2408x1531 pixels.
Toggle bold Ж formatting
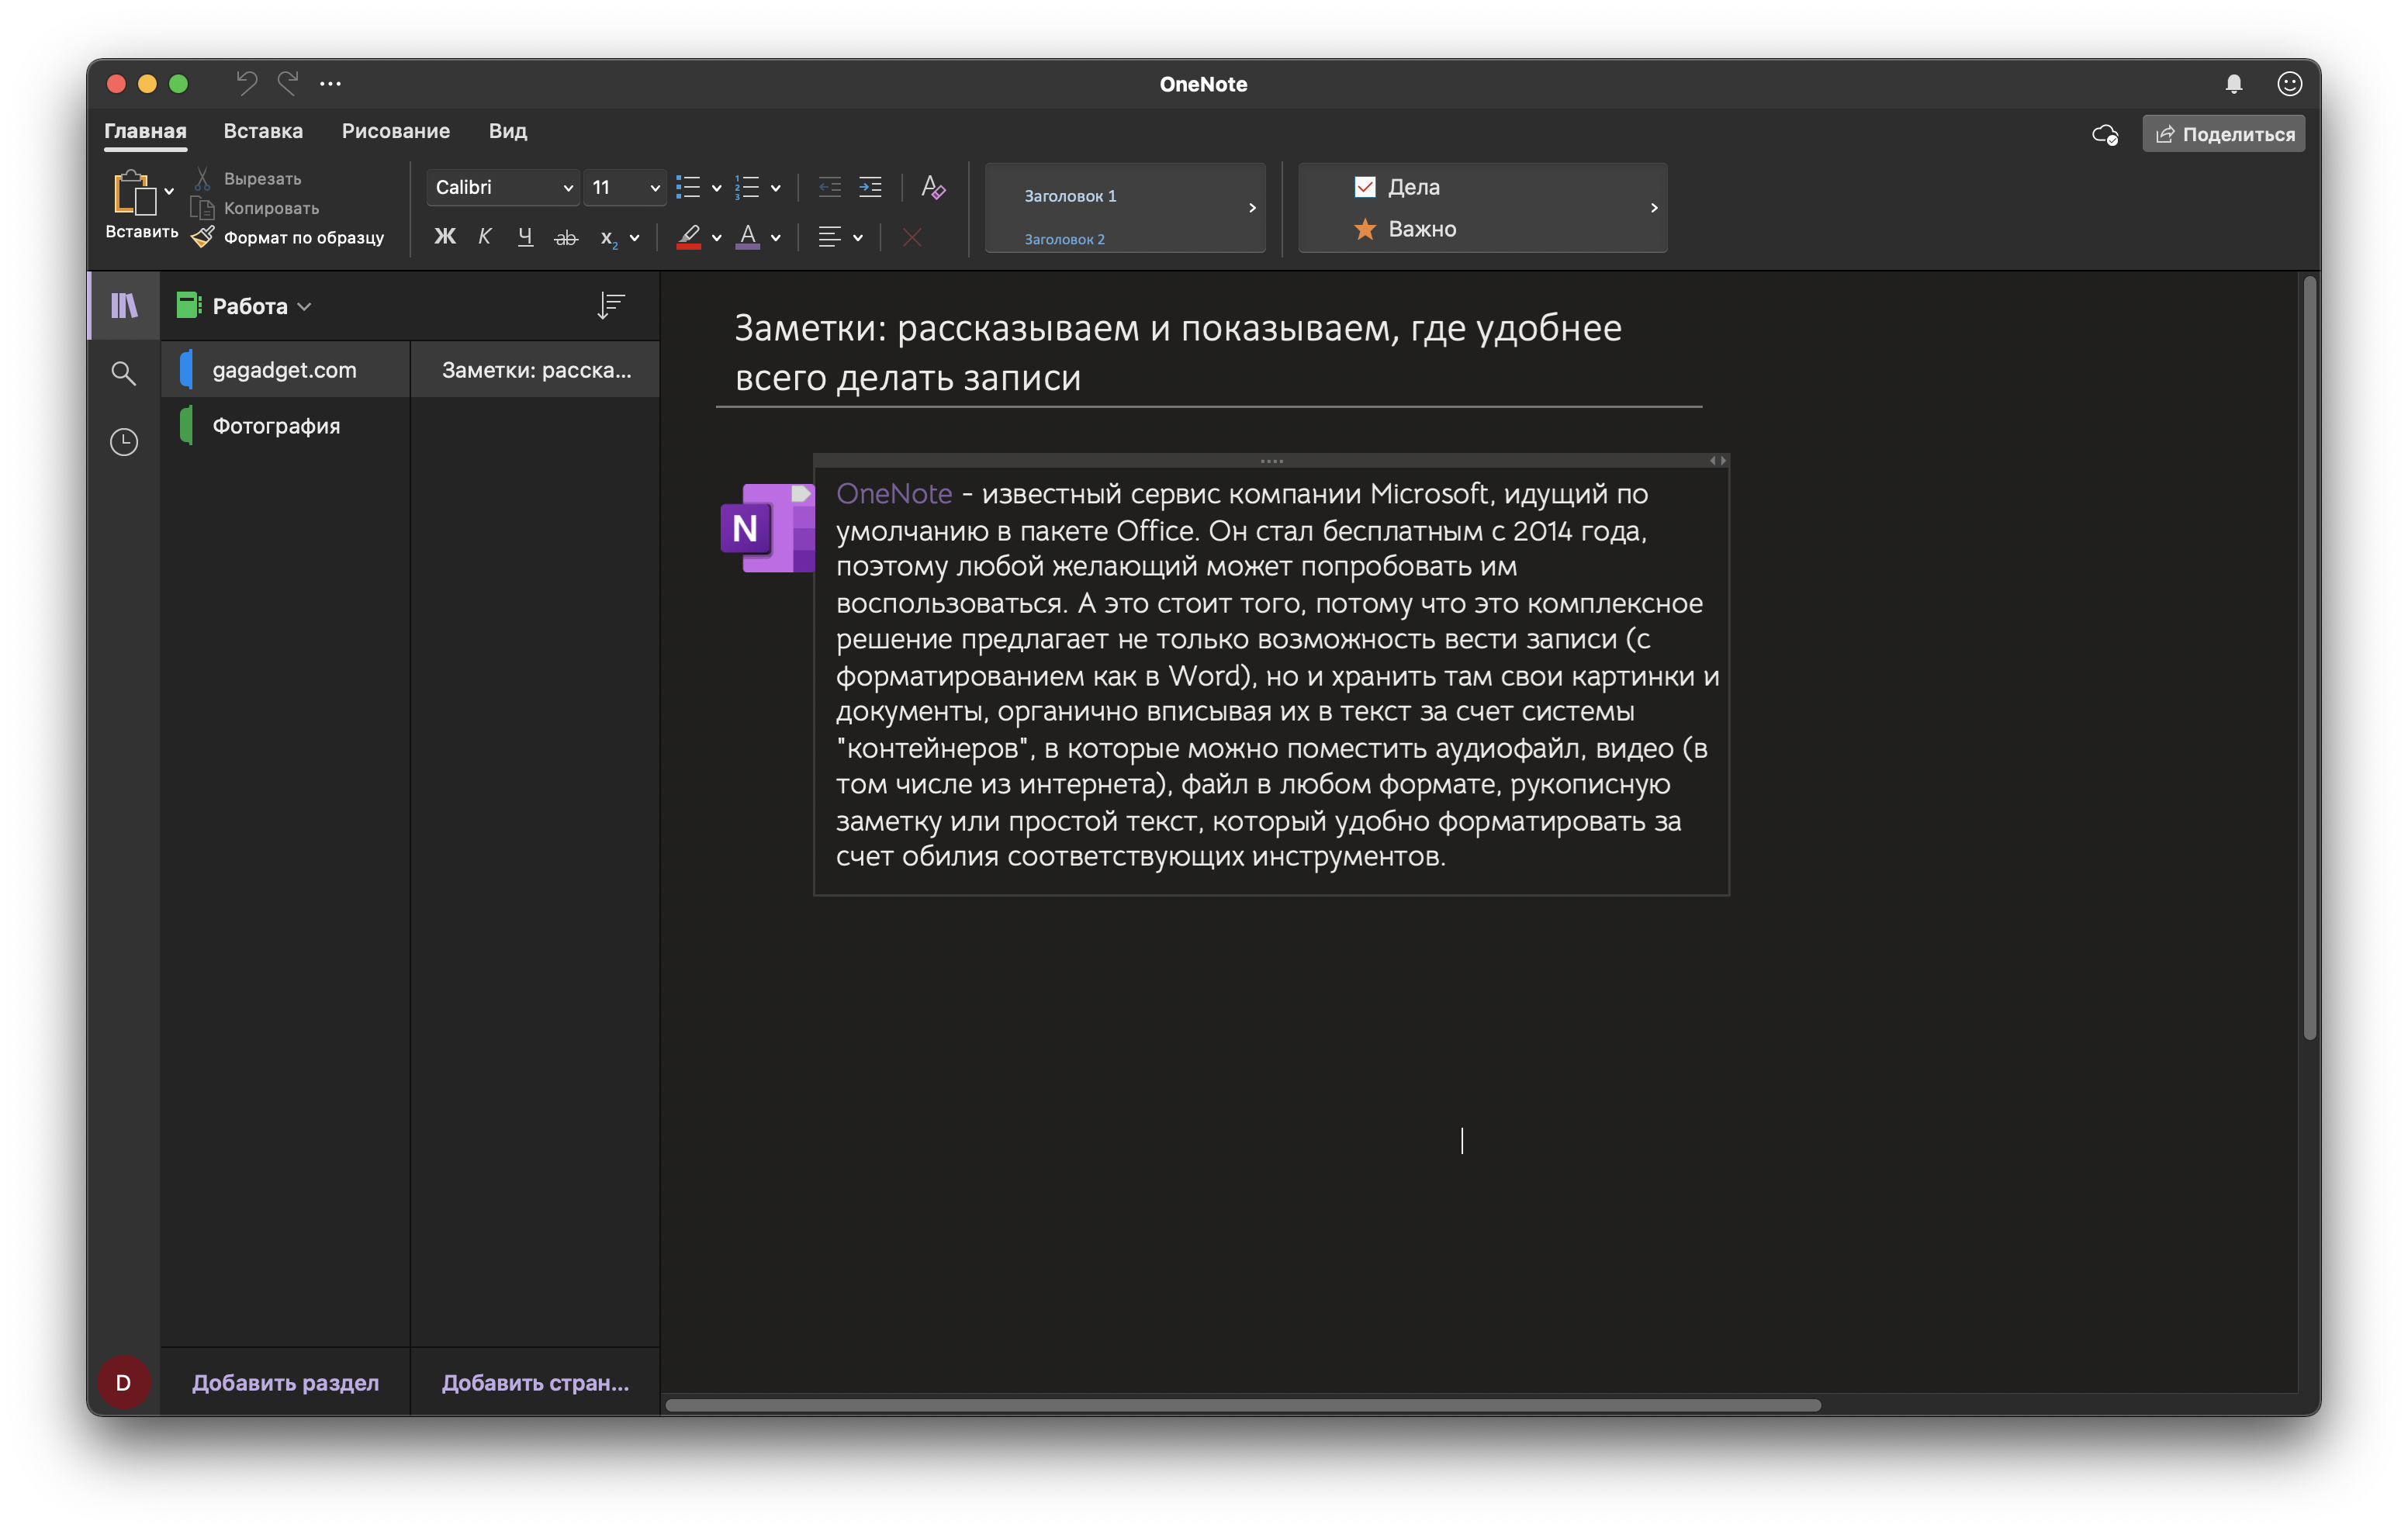[445, 237]
